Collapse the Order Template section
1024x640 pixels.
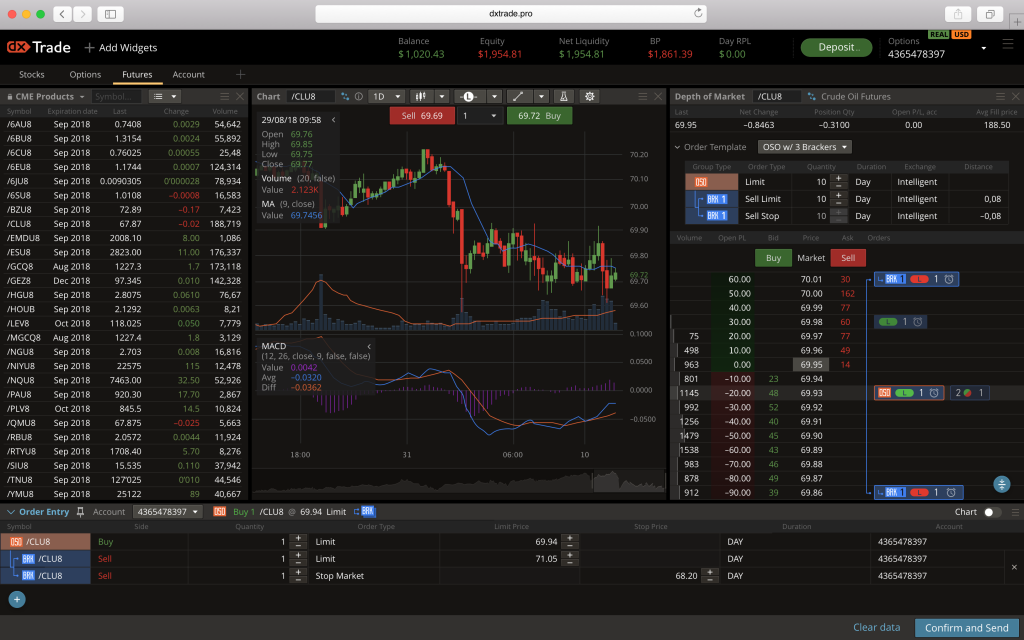[676, 147]
